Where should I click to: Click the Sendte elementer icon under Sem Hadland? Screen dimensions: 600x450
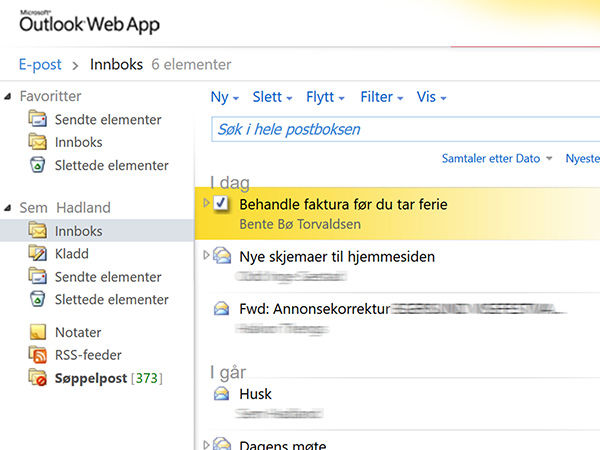coord(38,276)
